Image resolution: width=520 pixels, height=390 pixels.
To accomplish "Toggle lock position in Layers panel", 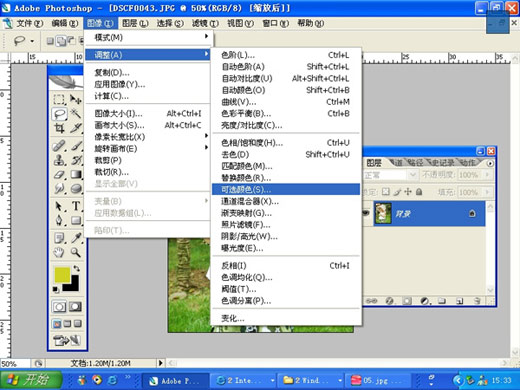I will [x=408, y=192].
